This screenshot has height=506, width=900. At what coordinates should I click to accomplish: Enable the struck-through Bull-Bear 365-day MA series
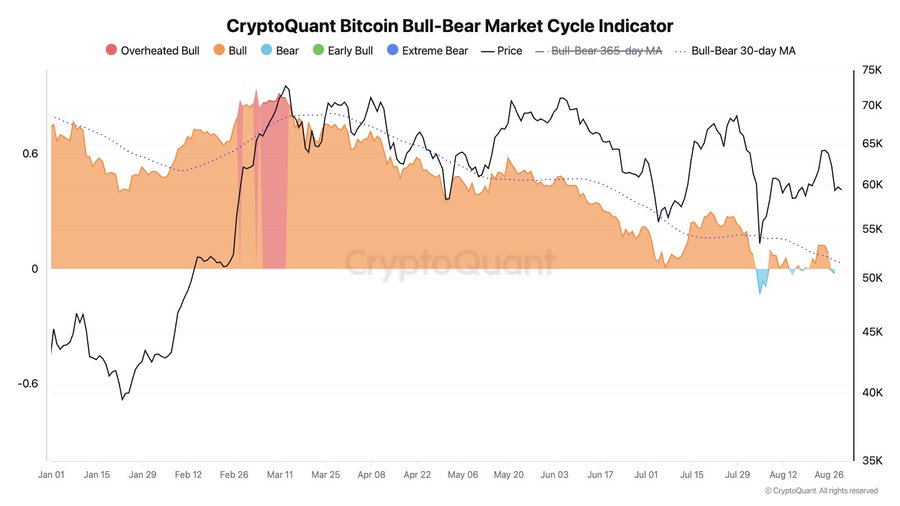coord(599,50)
